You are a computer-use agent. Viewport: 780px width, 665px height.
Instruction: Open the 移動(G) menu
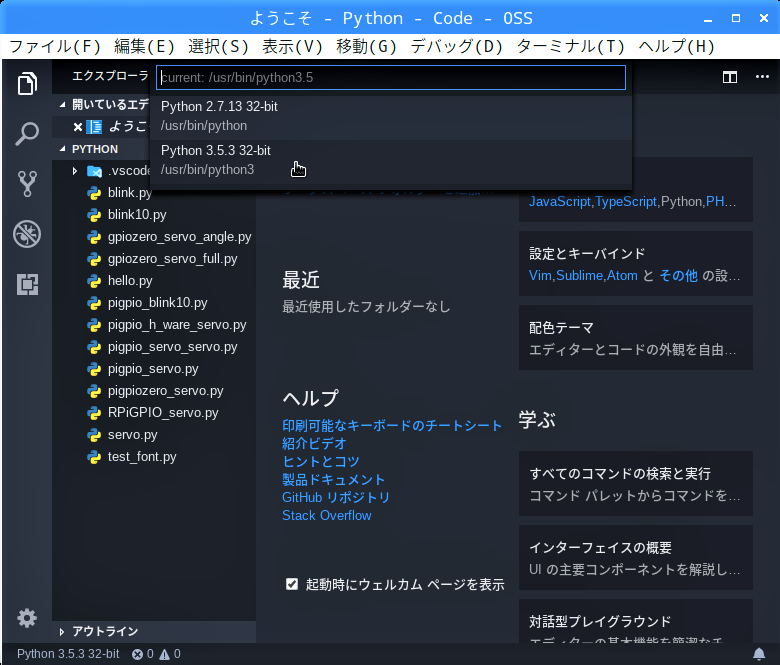367,46
